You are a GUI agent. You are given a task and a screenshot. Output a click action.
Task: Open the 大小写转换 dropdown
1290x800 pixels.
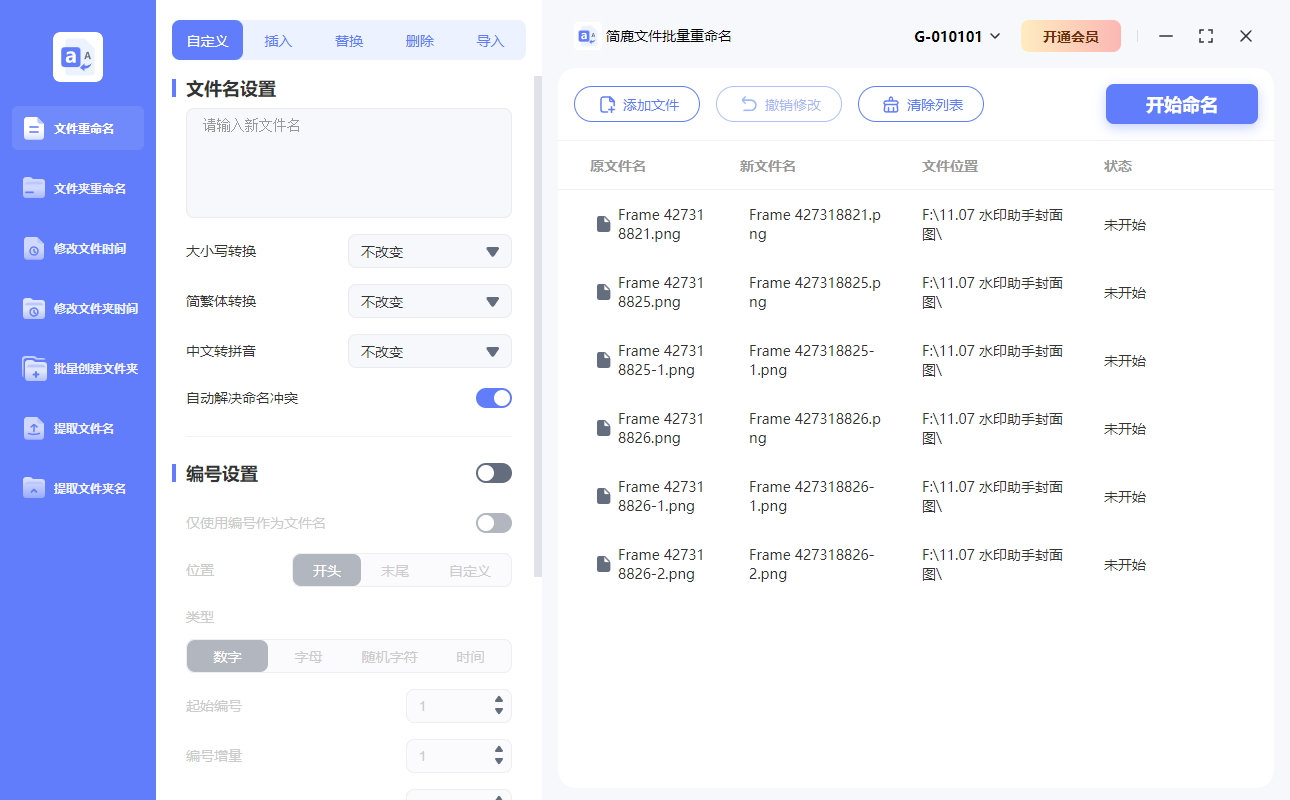tap(430, 251)
